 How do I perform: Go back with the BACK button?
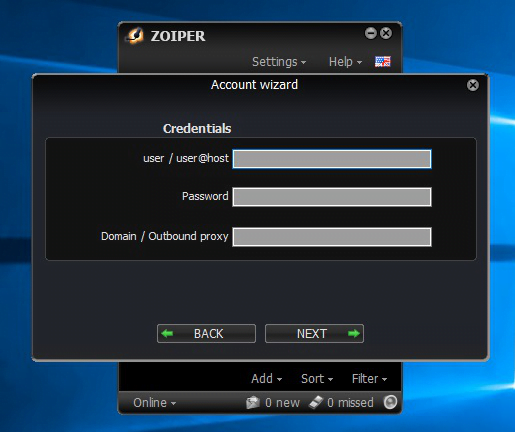(x=206, y=333)
